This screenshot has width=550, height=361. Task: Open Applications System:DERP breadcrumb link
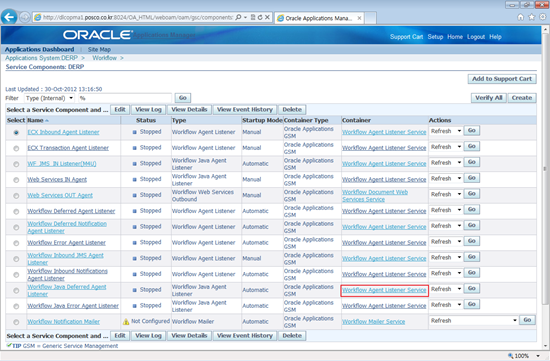[x=41, y=58]
